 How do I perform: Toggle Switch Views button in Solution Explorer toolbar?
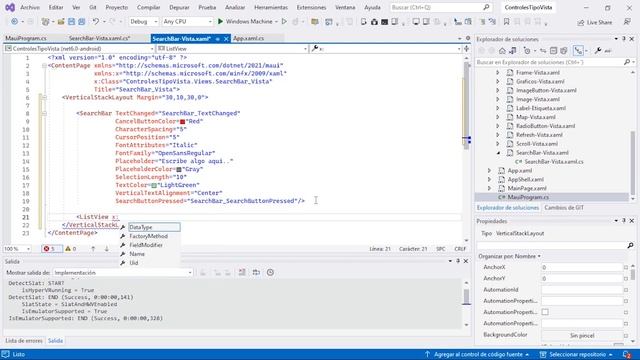(x=513, y=51)
